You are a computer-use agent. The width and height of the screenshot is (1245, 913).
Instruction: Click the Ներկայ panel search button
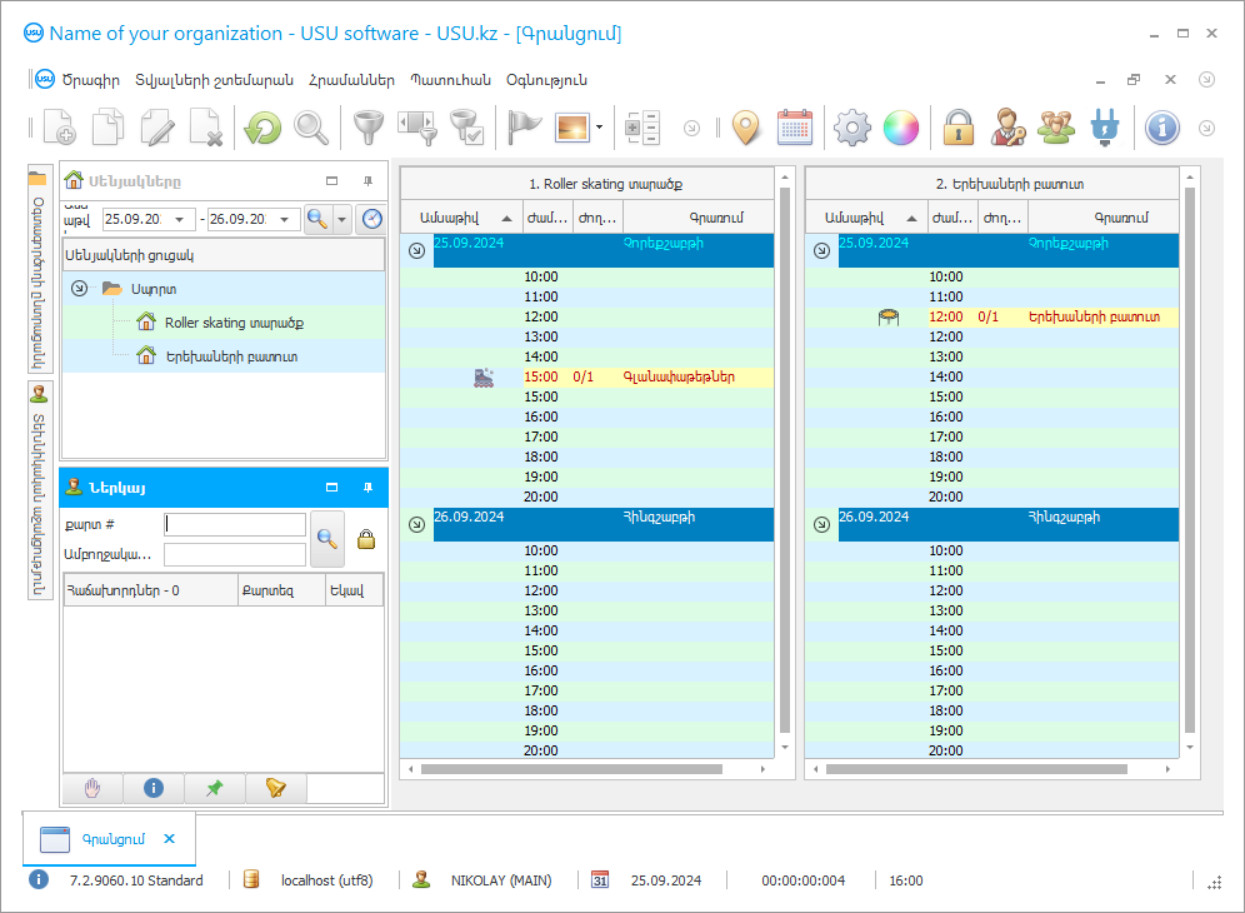[x=327, y=538]
